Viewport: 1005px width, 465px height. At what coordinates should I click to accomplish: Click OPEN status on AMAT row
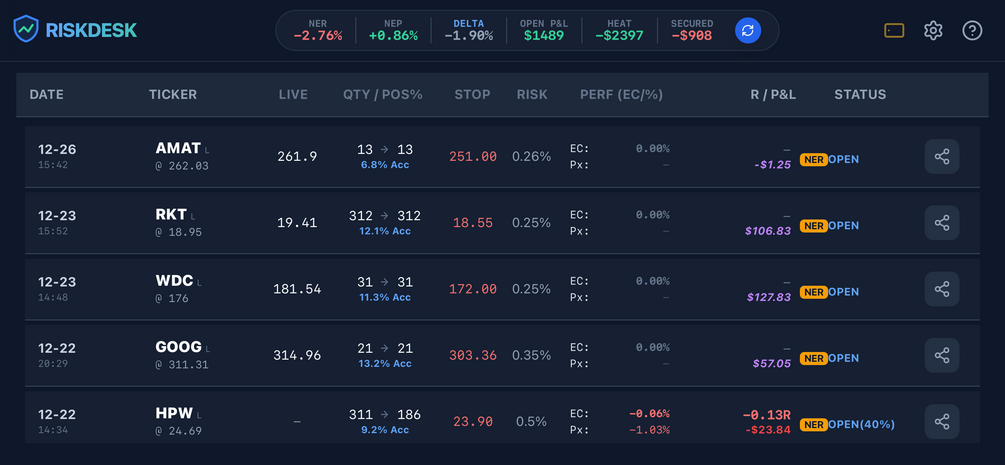[x=843, y=159]
